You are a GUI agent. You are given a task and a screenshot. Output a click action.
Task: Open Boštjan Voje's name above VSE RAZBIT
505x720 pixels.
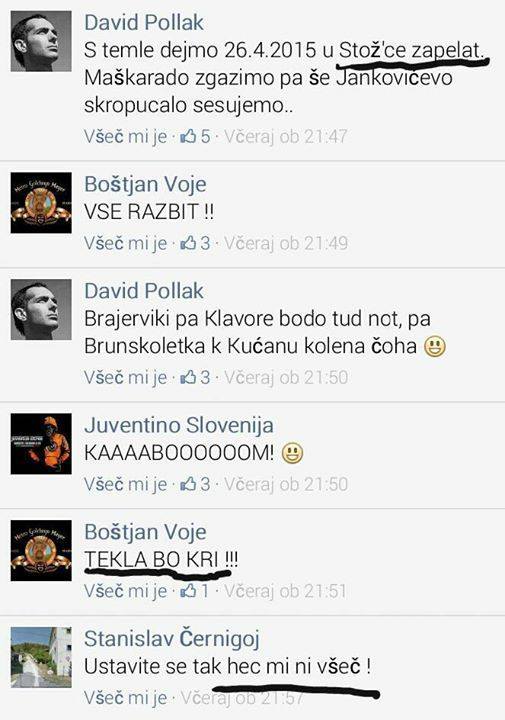(x=145, y=185)
